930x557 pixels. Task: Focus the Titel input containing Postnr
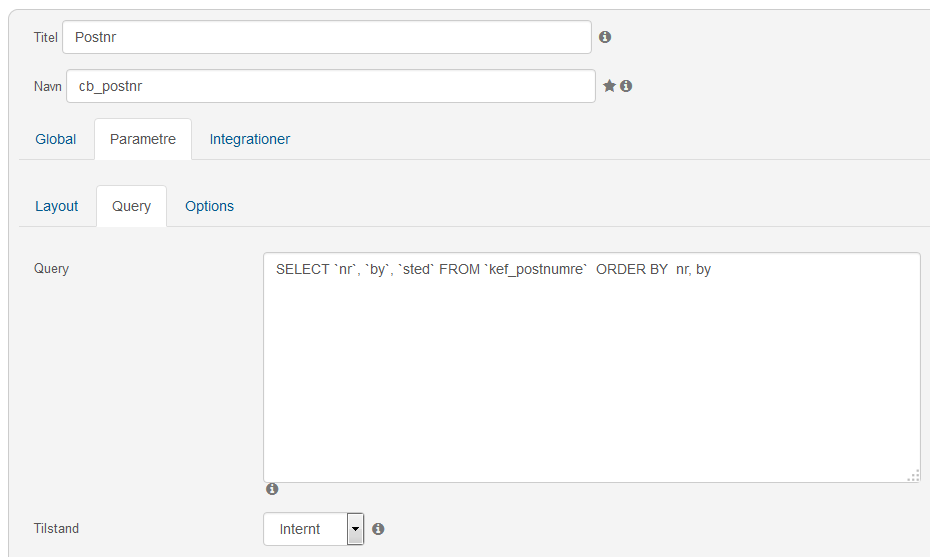pyautogui.click(x=327, y=37)
